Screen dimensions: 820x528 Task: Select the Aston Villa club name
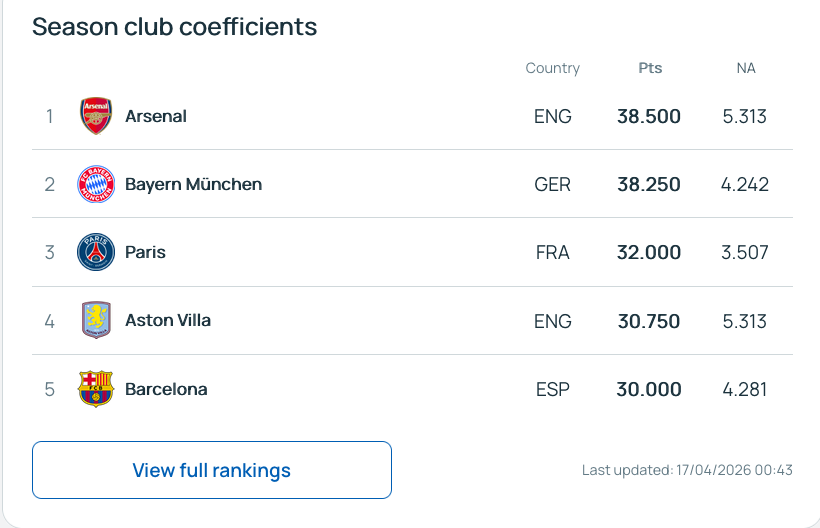coord(168,321)
